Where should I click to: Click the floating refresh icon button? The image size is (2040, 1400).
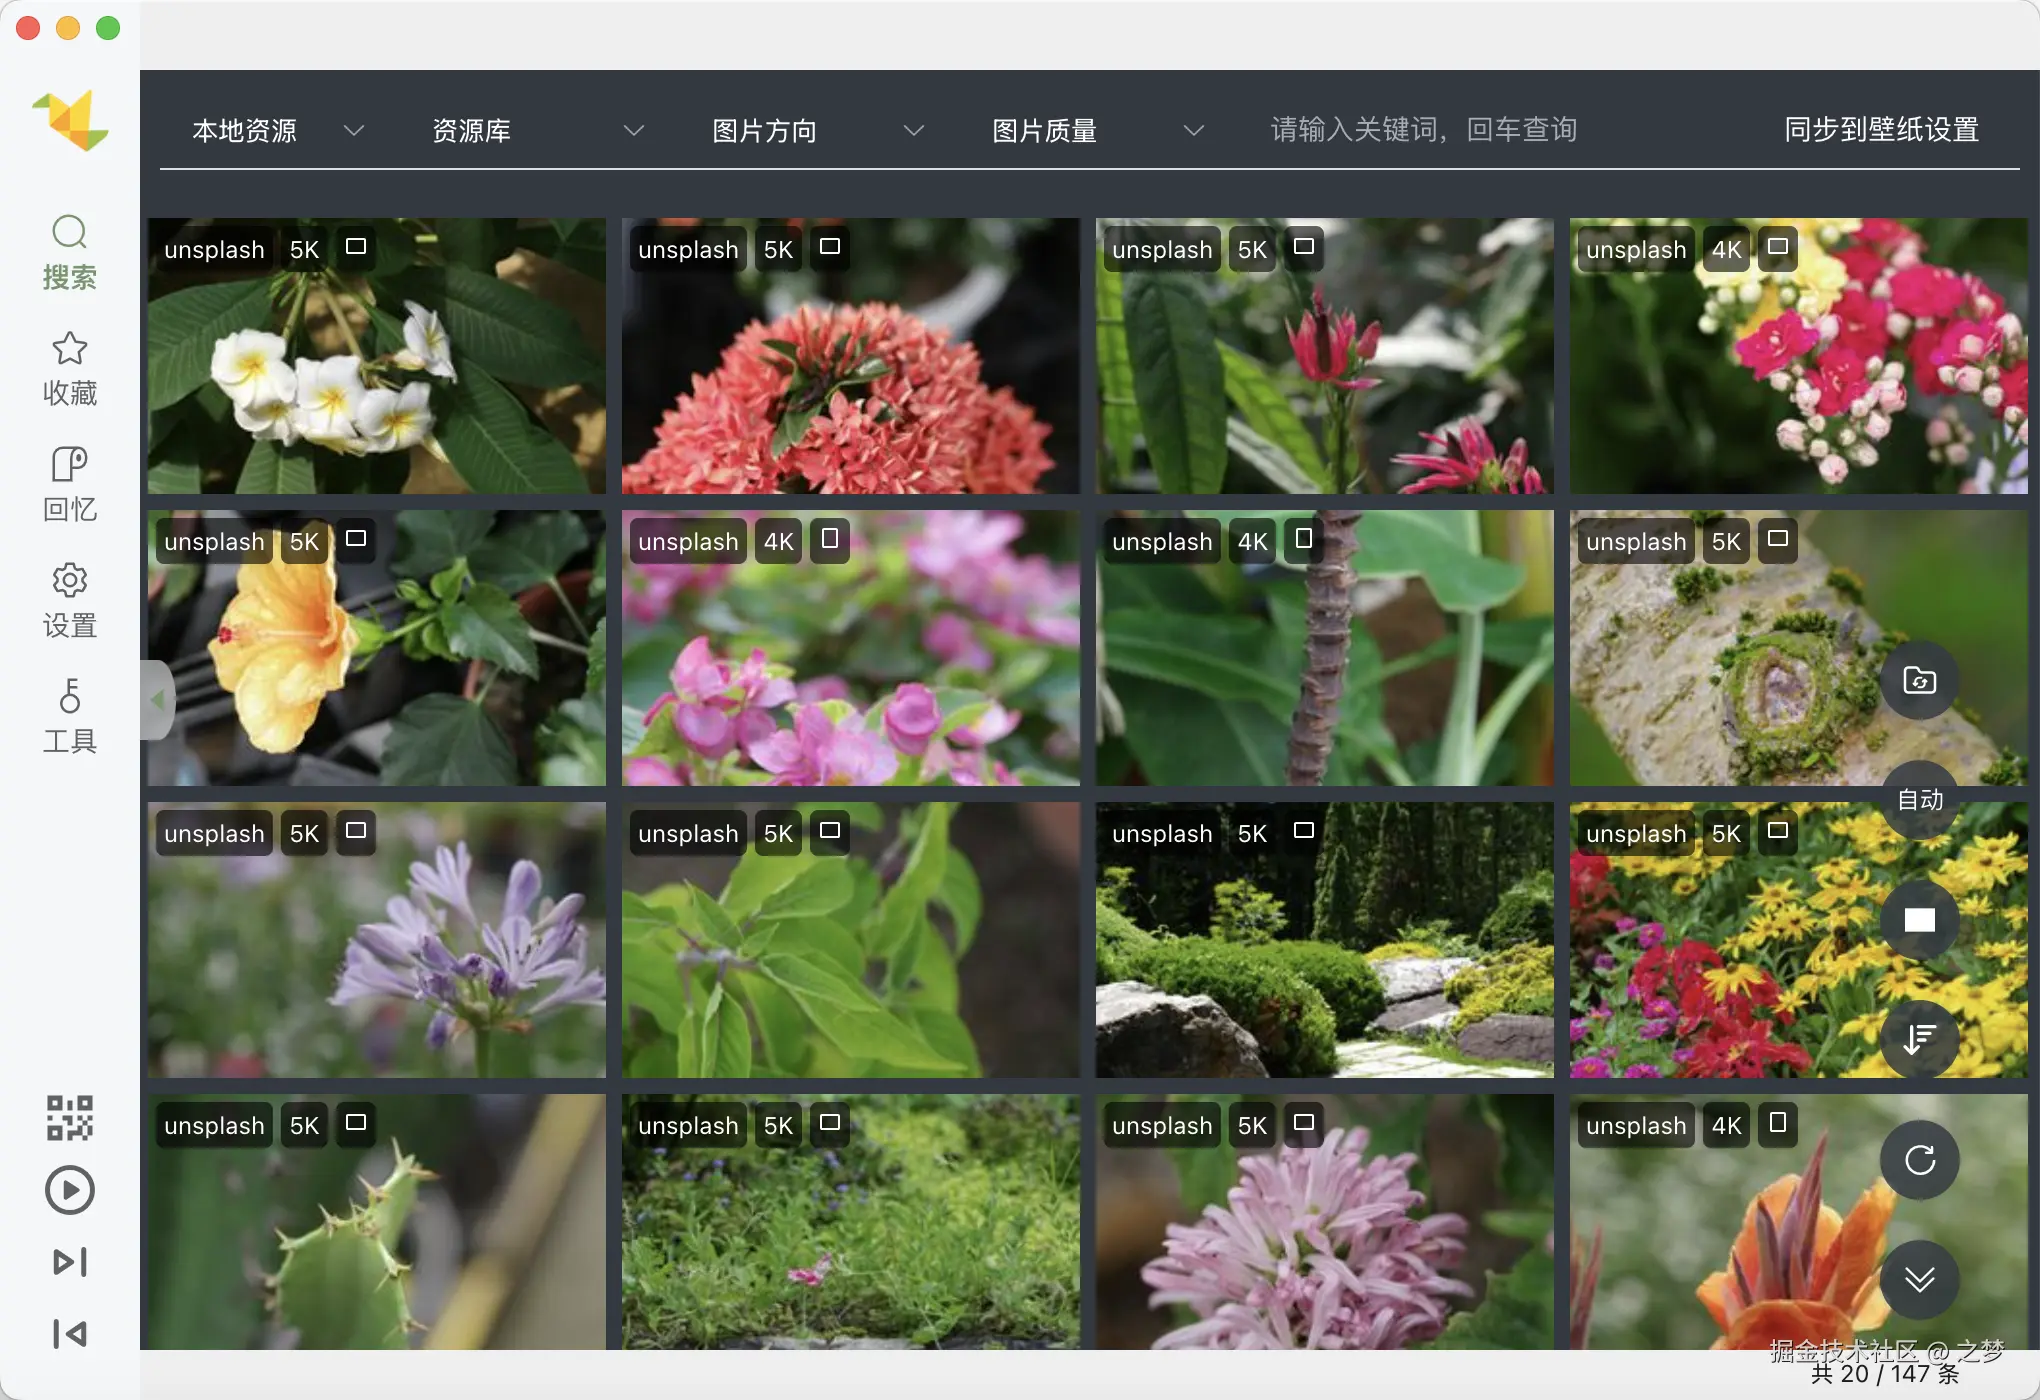click(x=1919, y=1160)
